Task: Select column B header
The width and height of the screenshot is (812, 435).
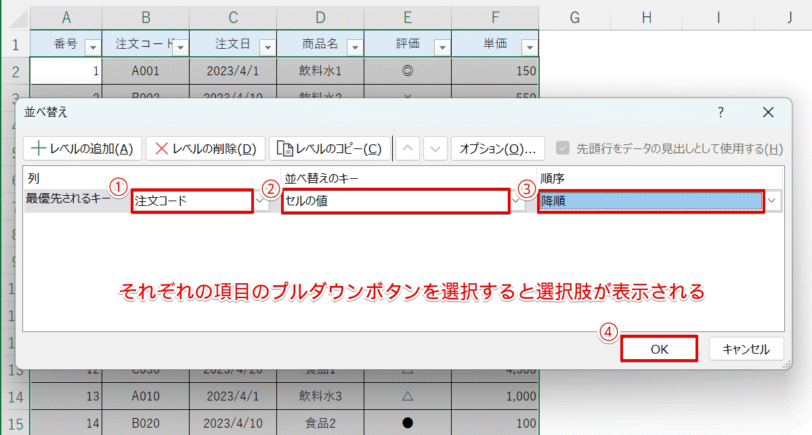Action: click(146, 18)
